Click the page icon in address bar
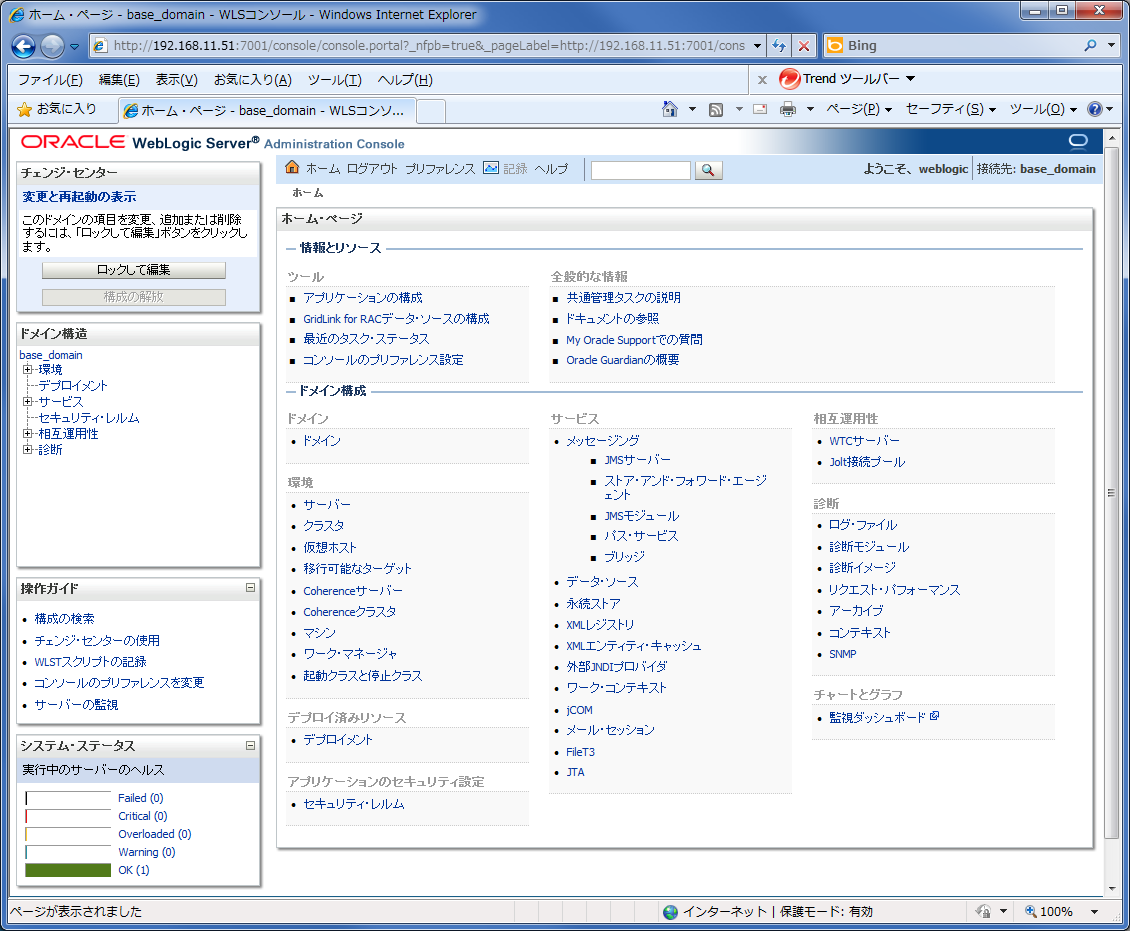1130x931 pixels. pos(101,45)
